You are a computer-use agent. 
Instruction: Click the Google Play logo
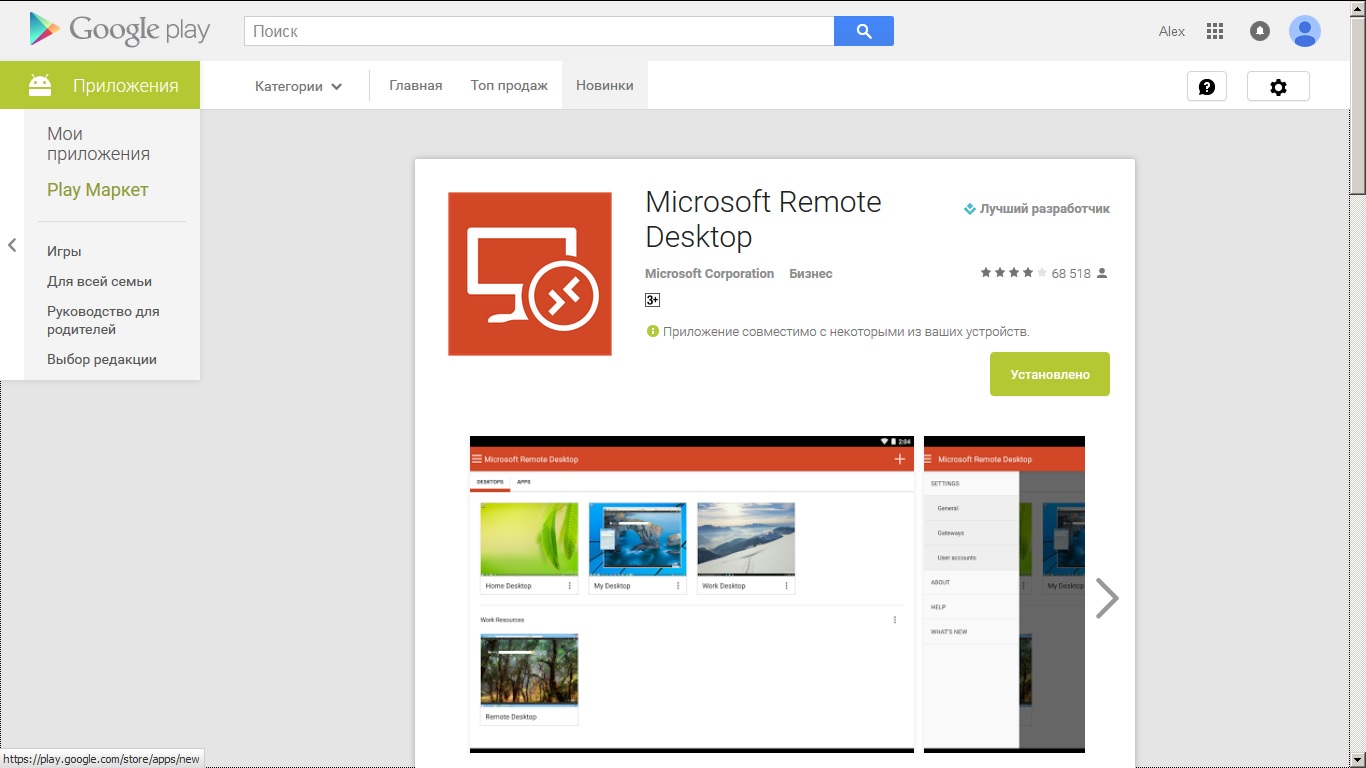click(120, 30)
